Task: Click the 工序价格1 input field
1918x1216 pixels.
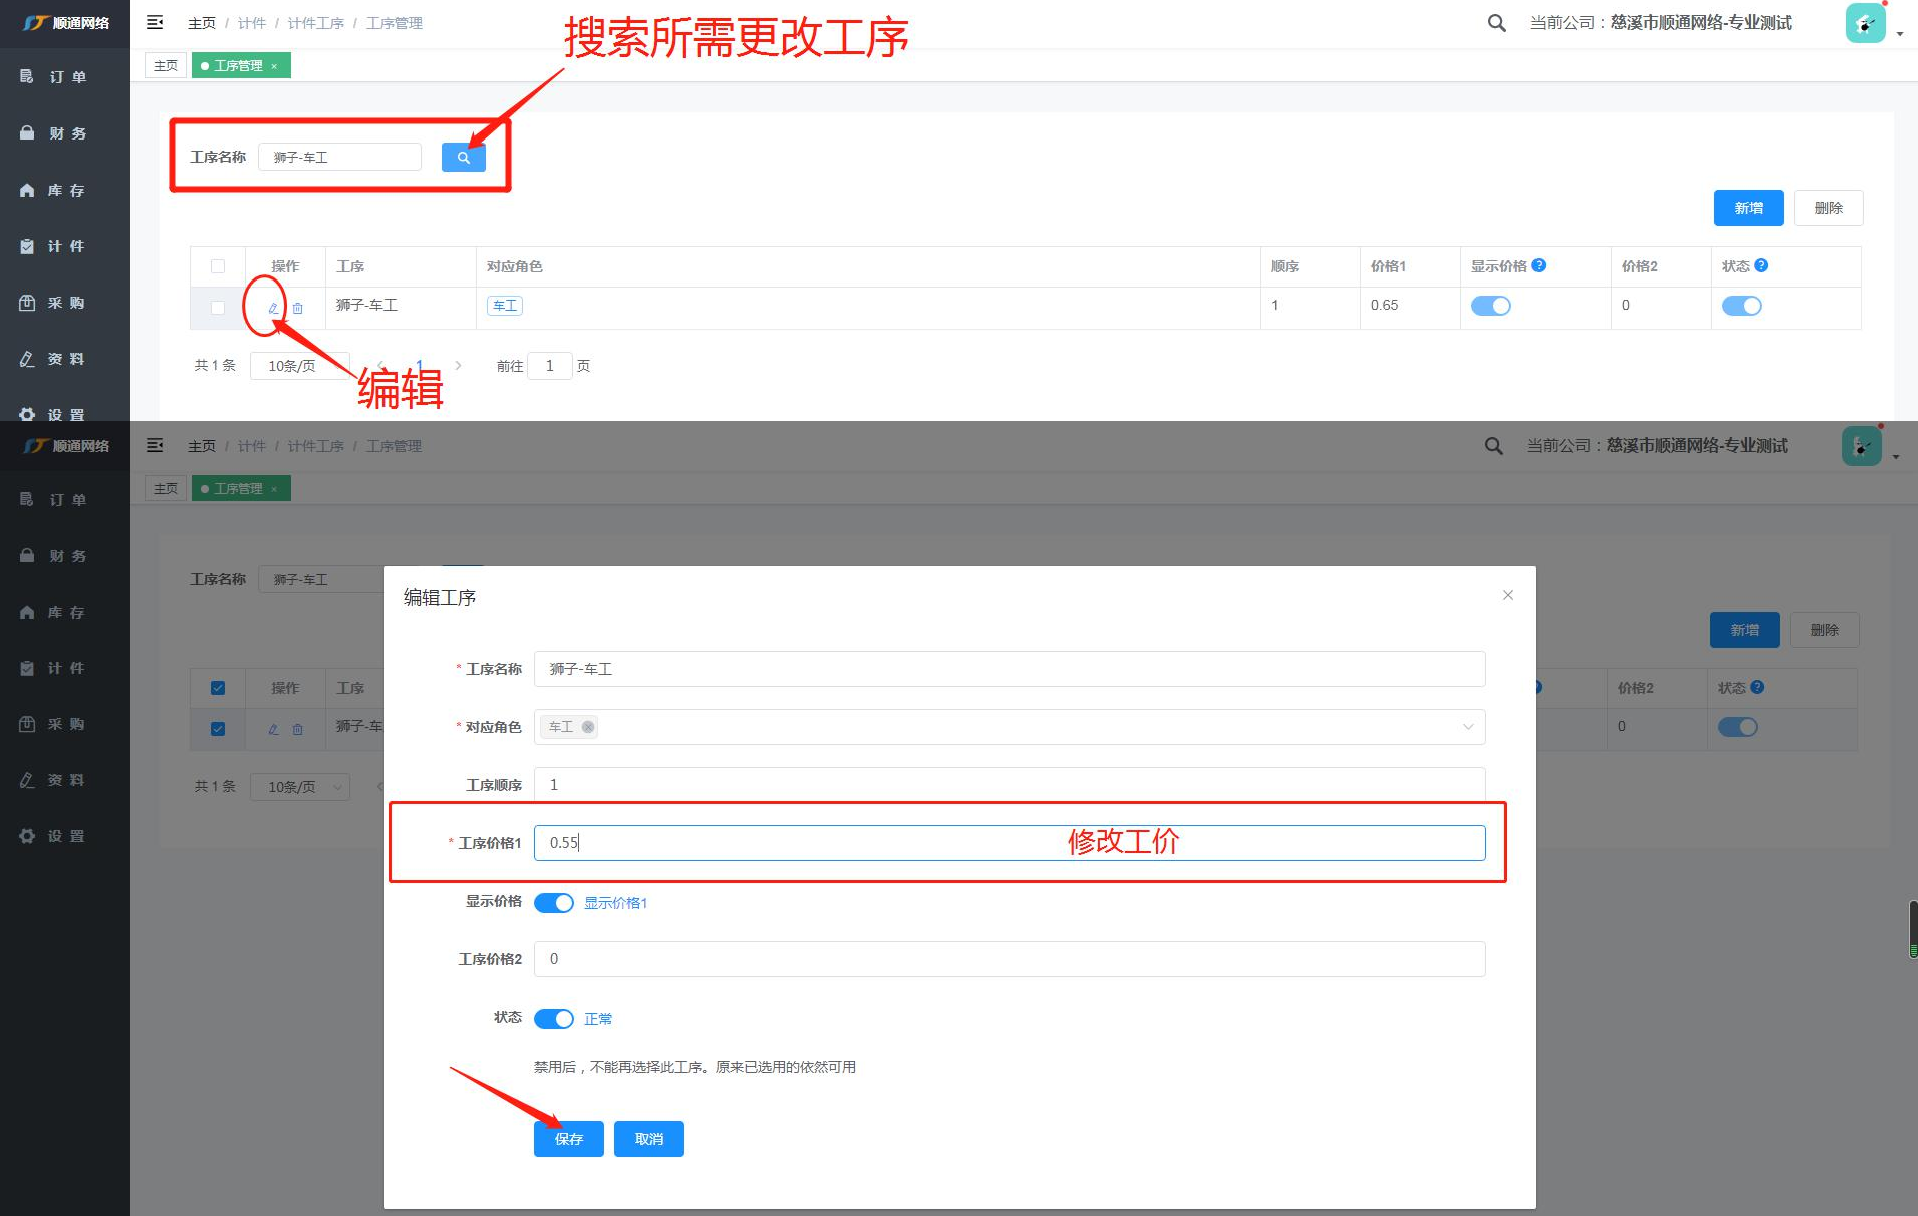Action: point(1008,843)
